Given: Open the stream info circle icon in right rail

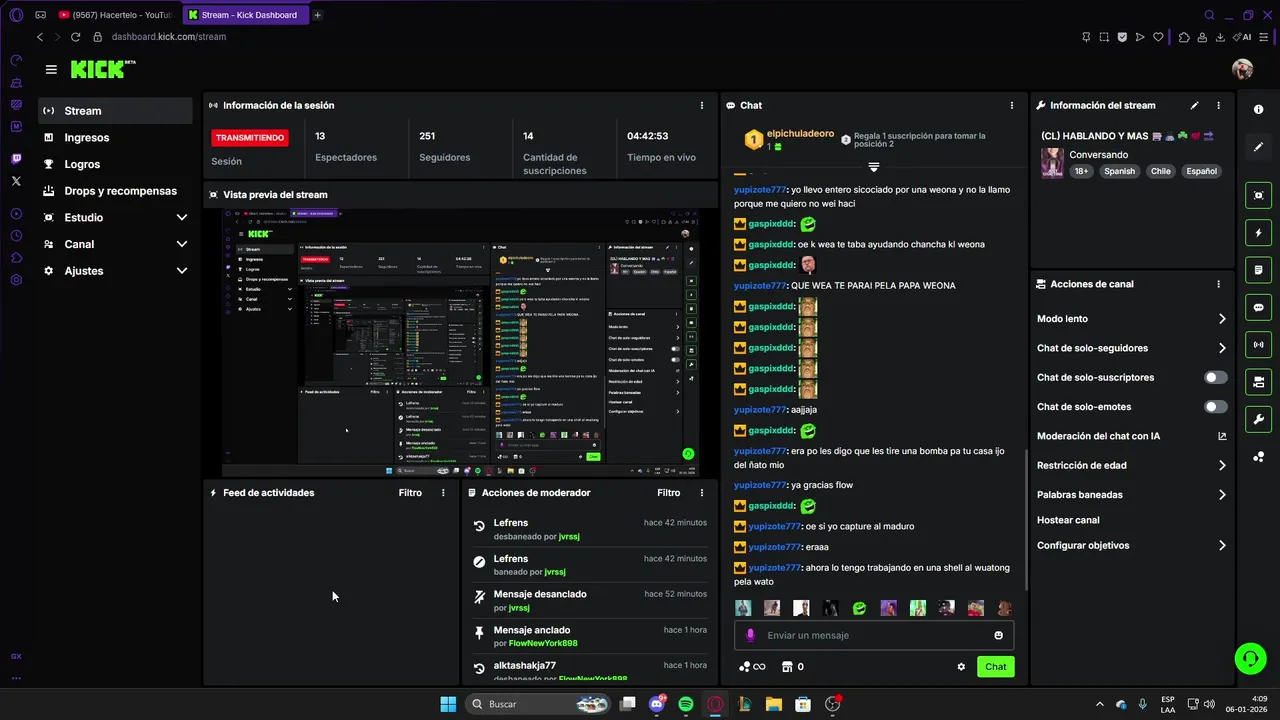Looking at the screenshot, I should click(x=1258, y=109).
